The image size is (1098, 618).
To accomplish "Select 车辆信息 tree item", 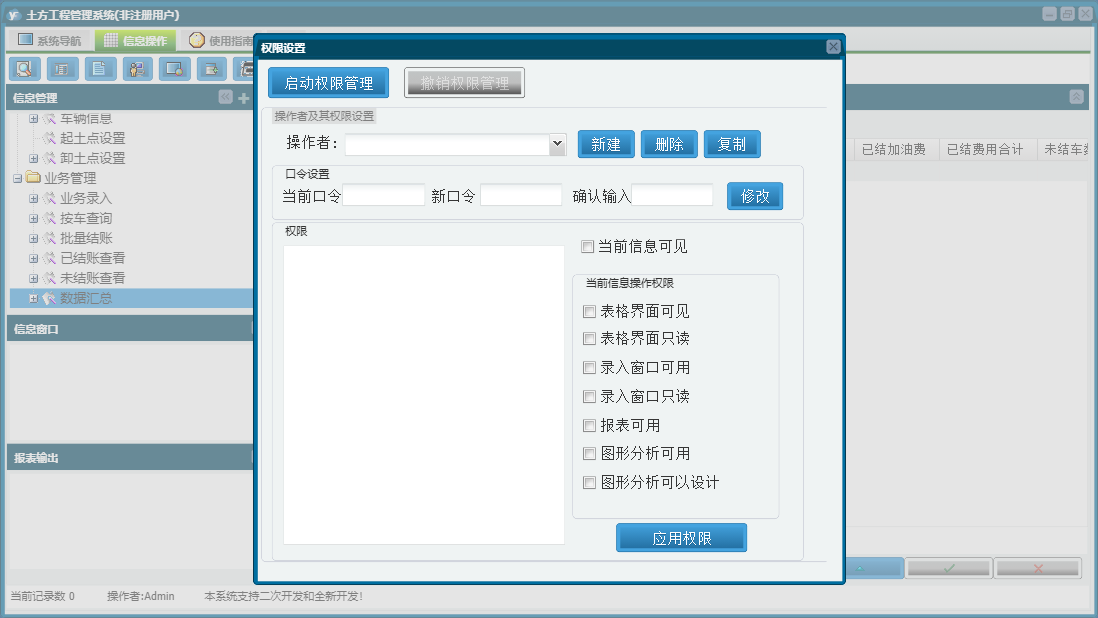I will tap(86, 119).
